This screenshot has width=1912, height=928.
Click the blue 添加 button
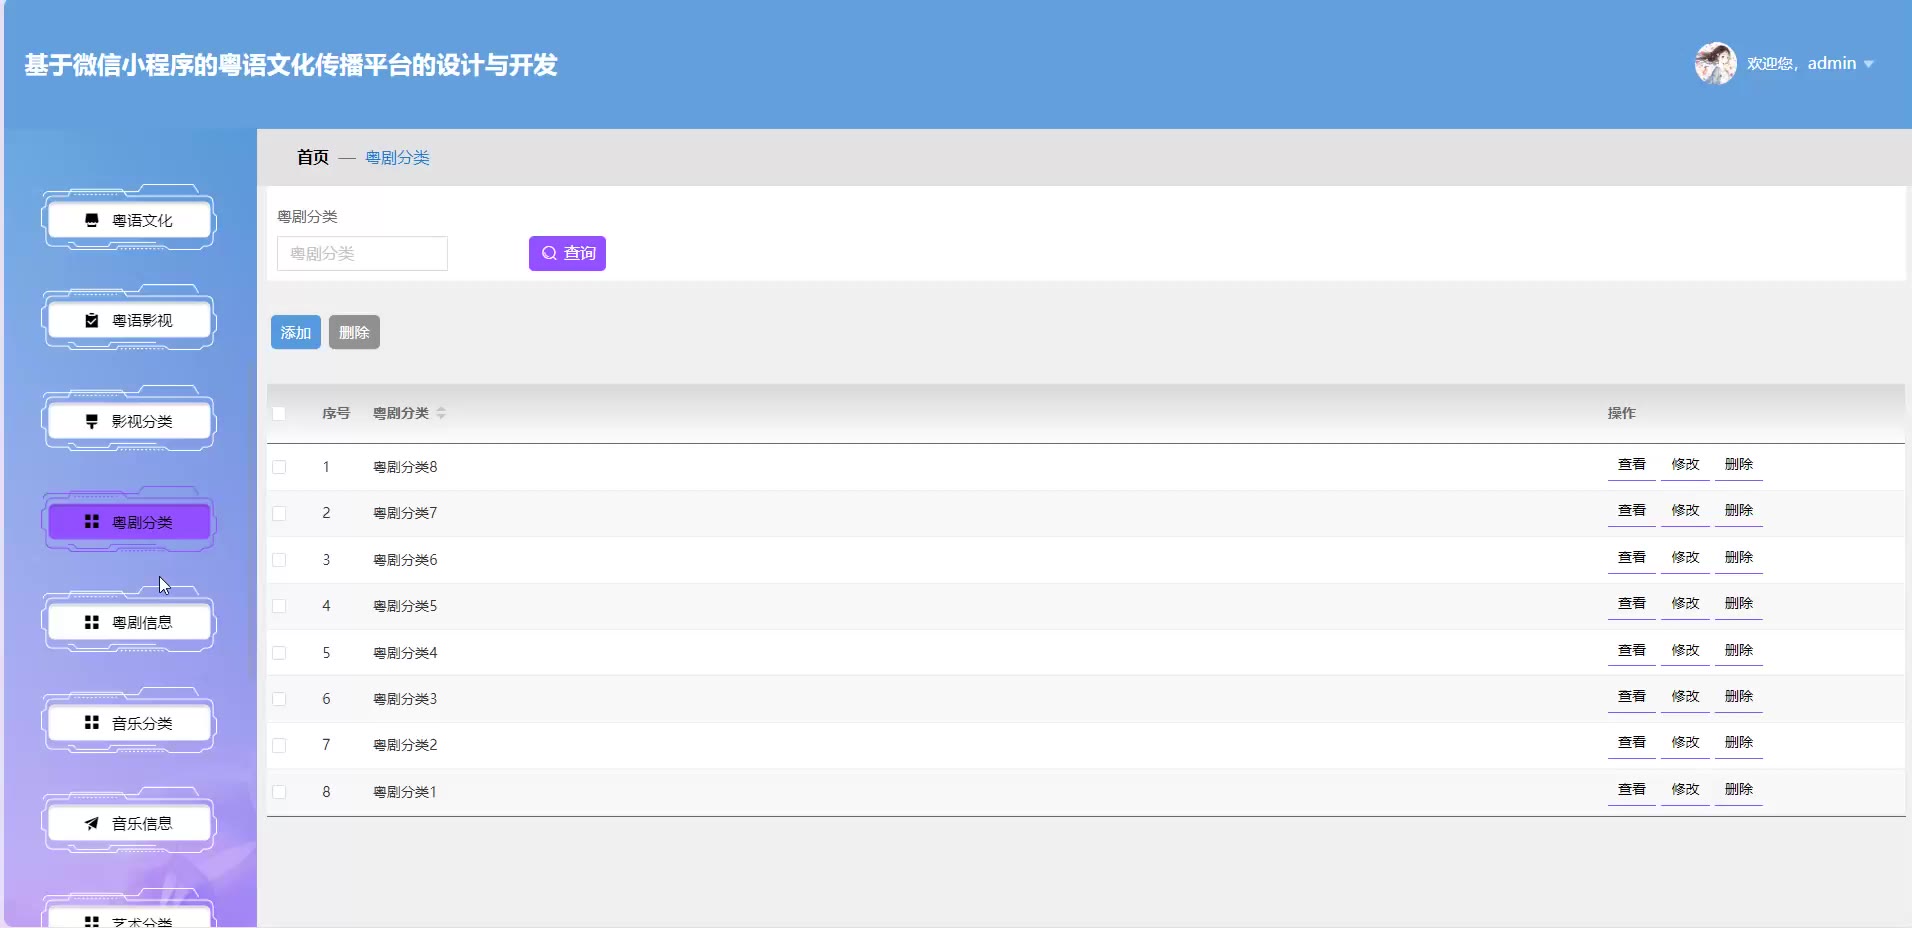(296, 332)
